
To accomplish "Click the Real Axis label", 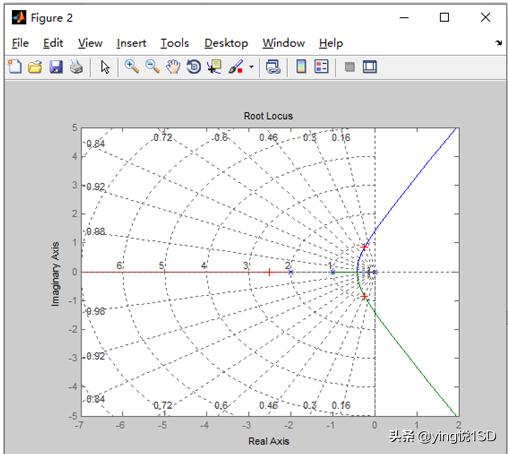I will click(269, 441).
